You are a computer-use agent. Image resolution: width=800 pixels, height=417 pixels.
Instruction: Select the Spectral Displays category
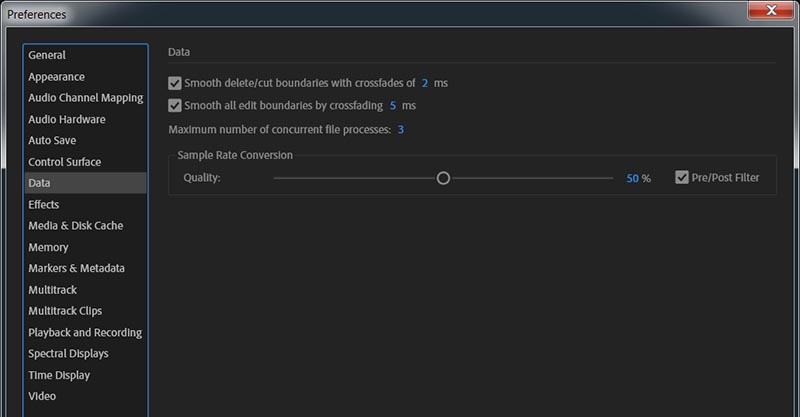coord(85,353)
